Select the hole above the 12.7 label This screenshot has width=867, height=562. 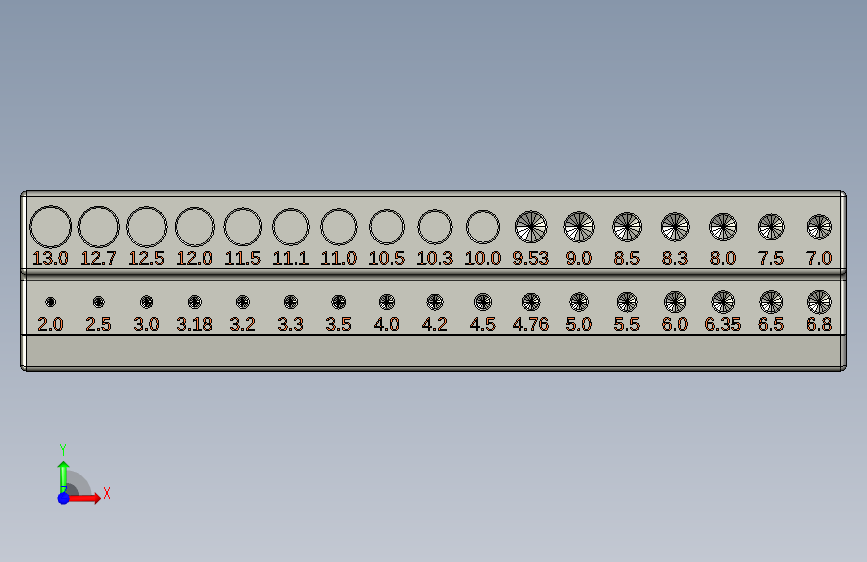98,227
